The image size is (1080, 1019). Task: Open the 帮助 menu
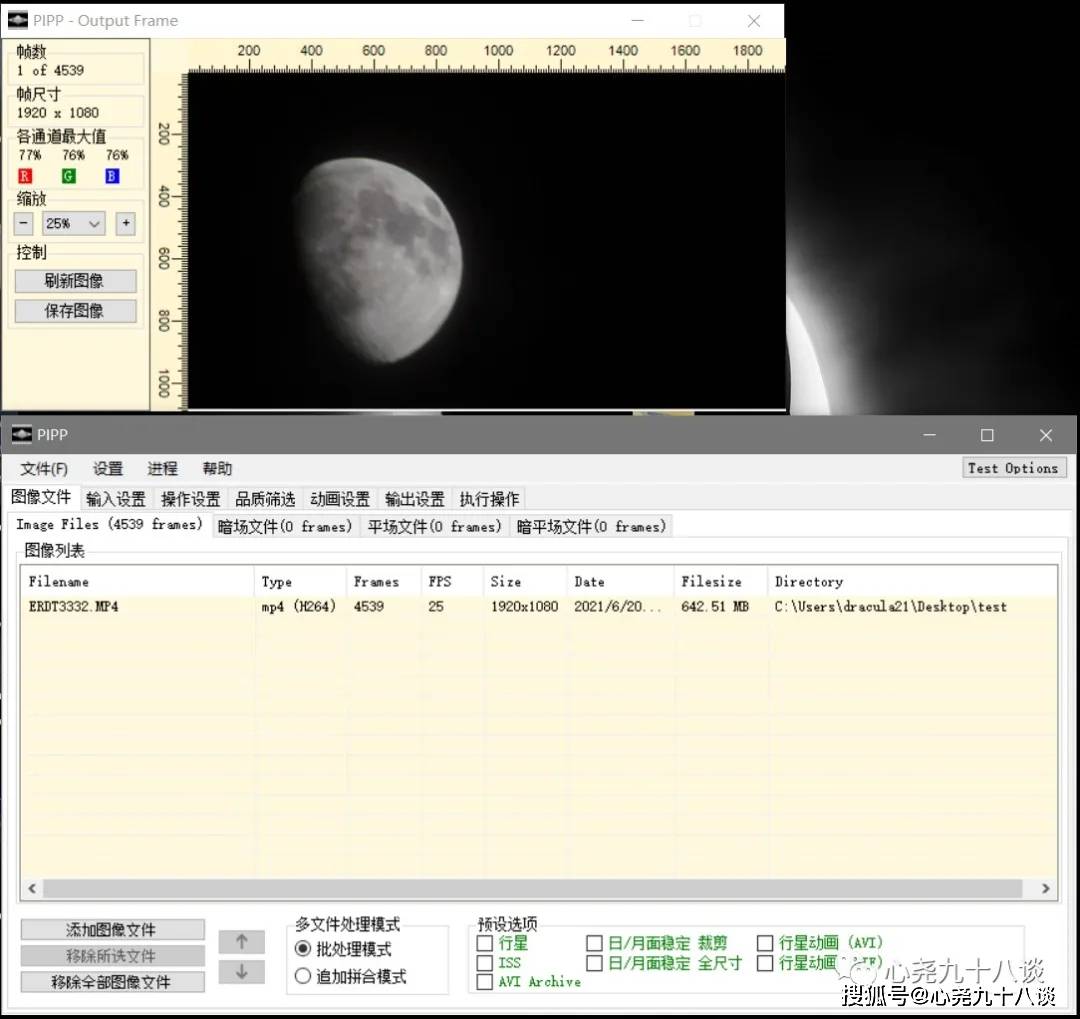pyautogui.click(x=217, y=469)
